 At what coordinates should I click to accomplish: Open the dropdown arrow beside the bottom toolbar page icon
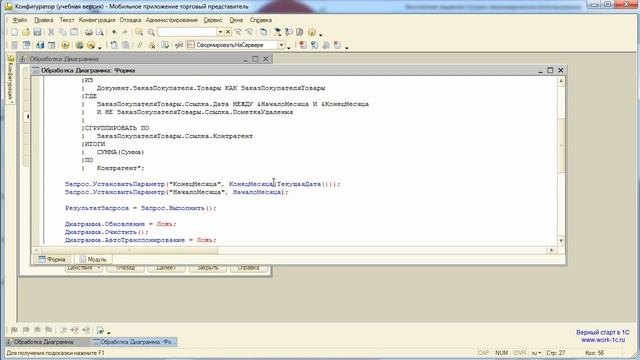(109, 332)
